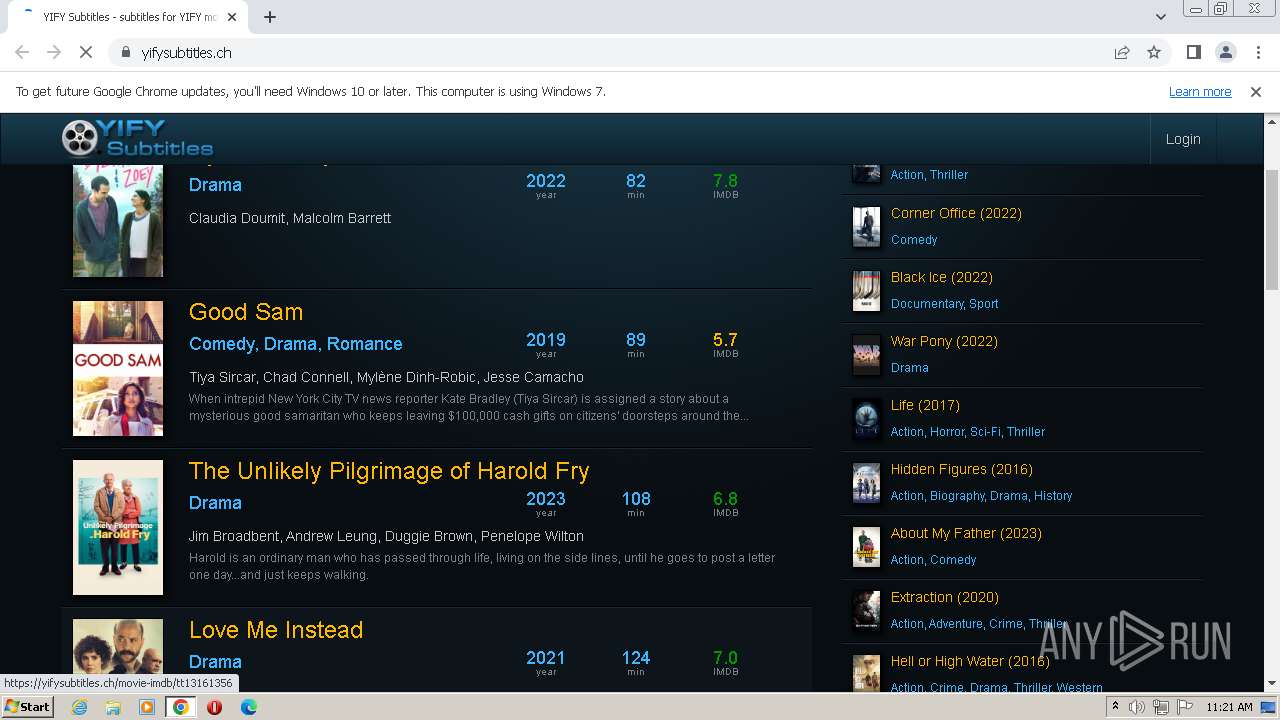Open Microsoft Edge from taskbar
Image resolution: width=1280 pixels, height=720 pixels.
point(248,707)
